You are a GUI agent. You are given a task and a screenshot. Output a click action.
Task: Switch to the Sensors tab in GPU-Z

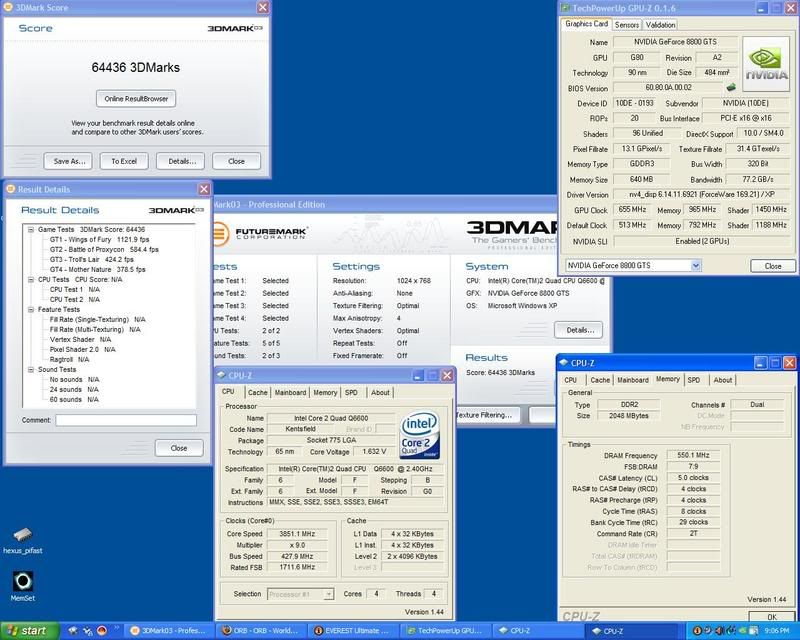(627, 24)
